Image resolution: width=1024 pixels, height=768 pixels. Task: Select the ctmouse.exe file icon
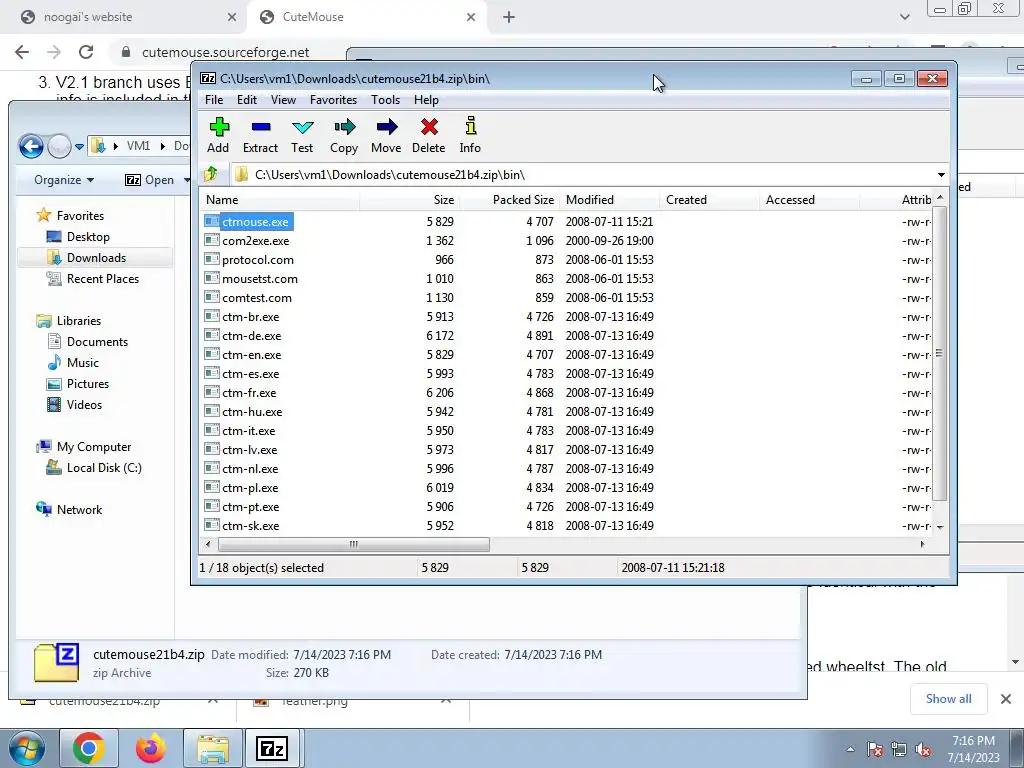point(212,221)
